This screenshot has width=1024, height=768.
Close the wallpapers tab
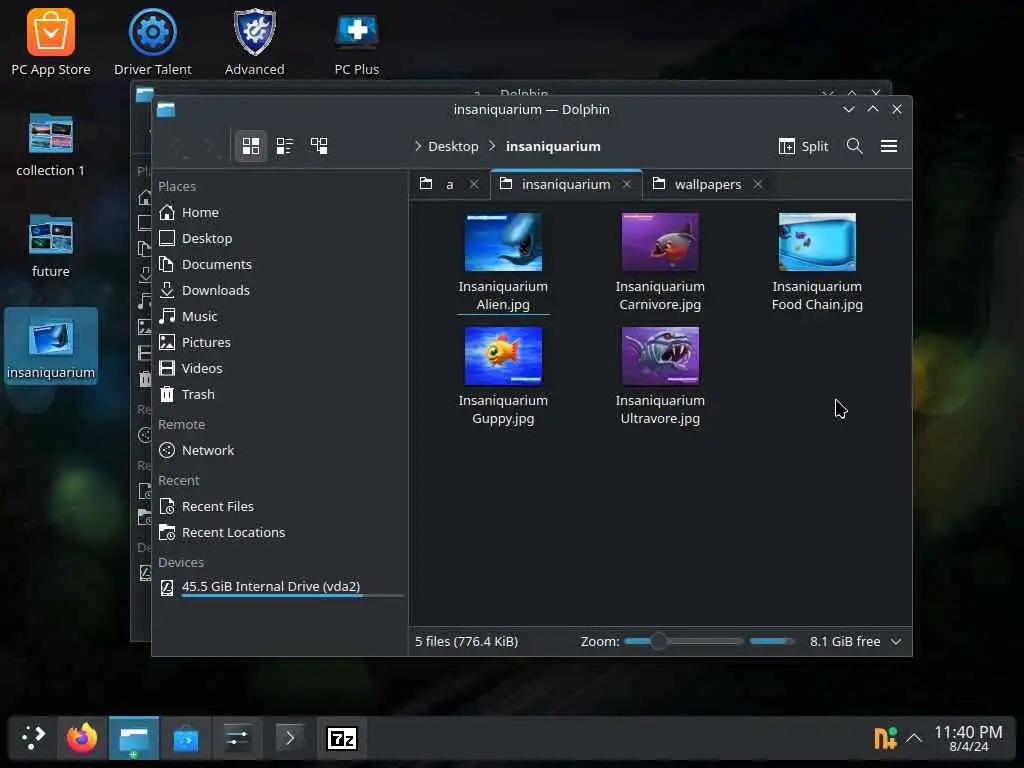click(x=758, y=185)
